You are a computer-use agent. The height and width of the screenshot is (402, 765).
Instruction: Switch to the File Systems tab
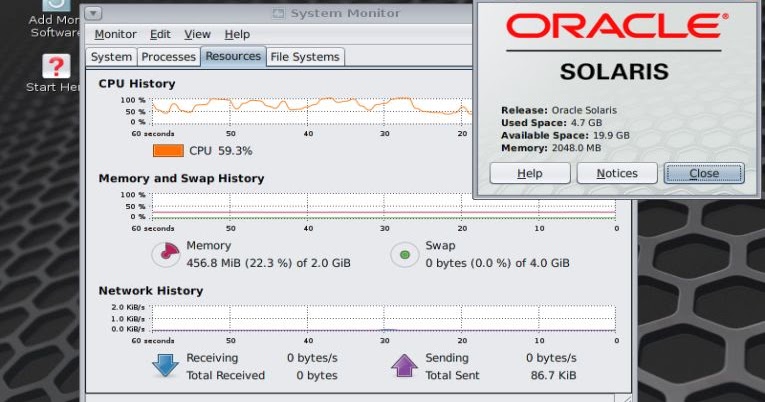pos(305,57)
